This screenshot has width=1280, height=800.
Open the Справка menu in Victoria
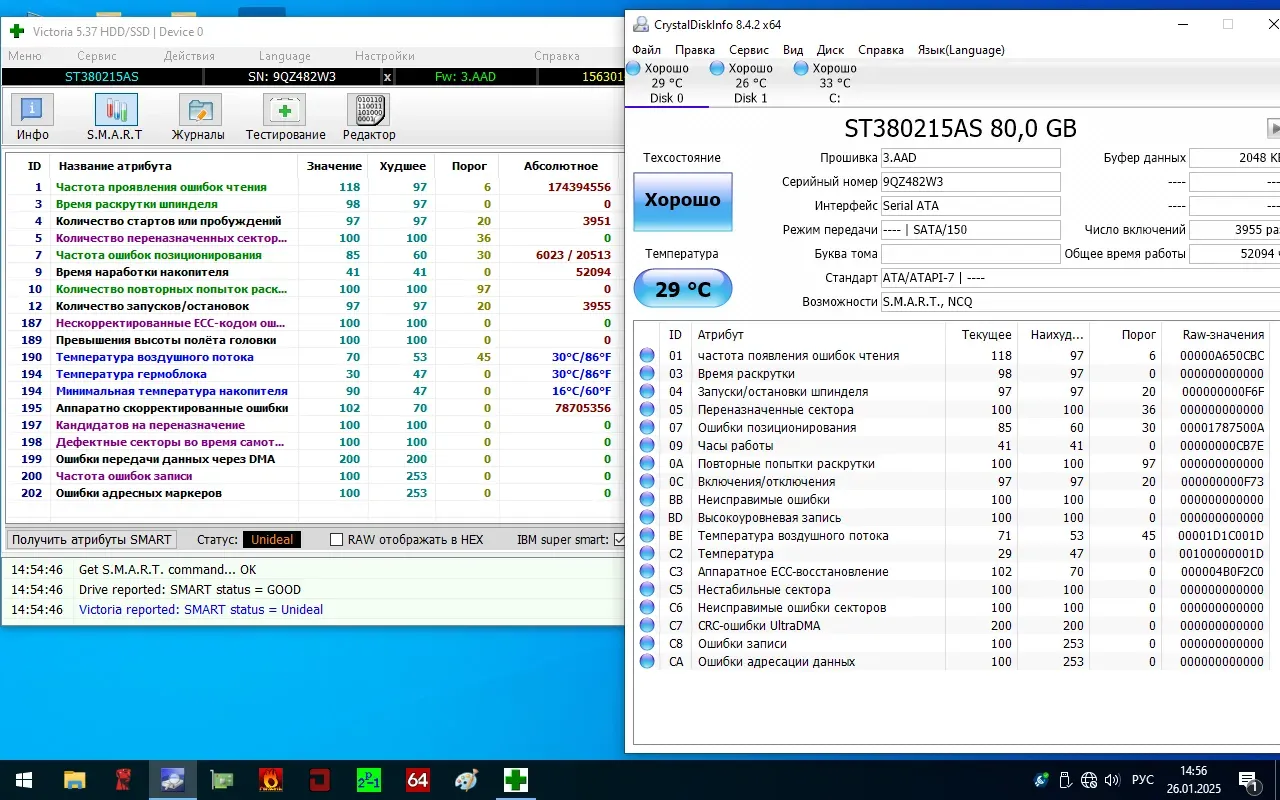point(557,56)
